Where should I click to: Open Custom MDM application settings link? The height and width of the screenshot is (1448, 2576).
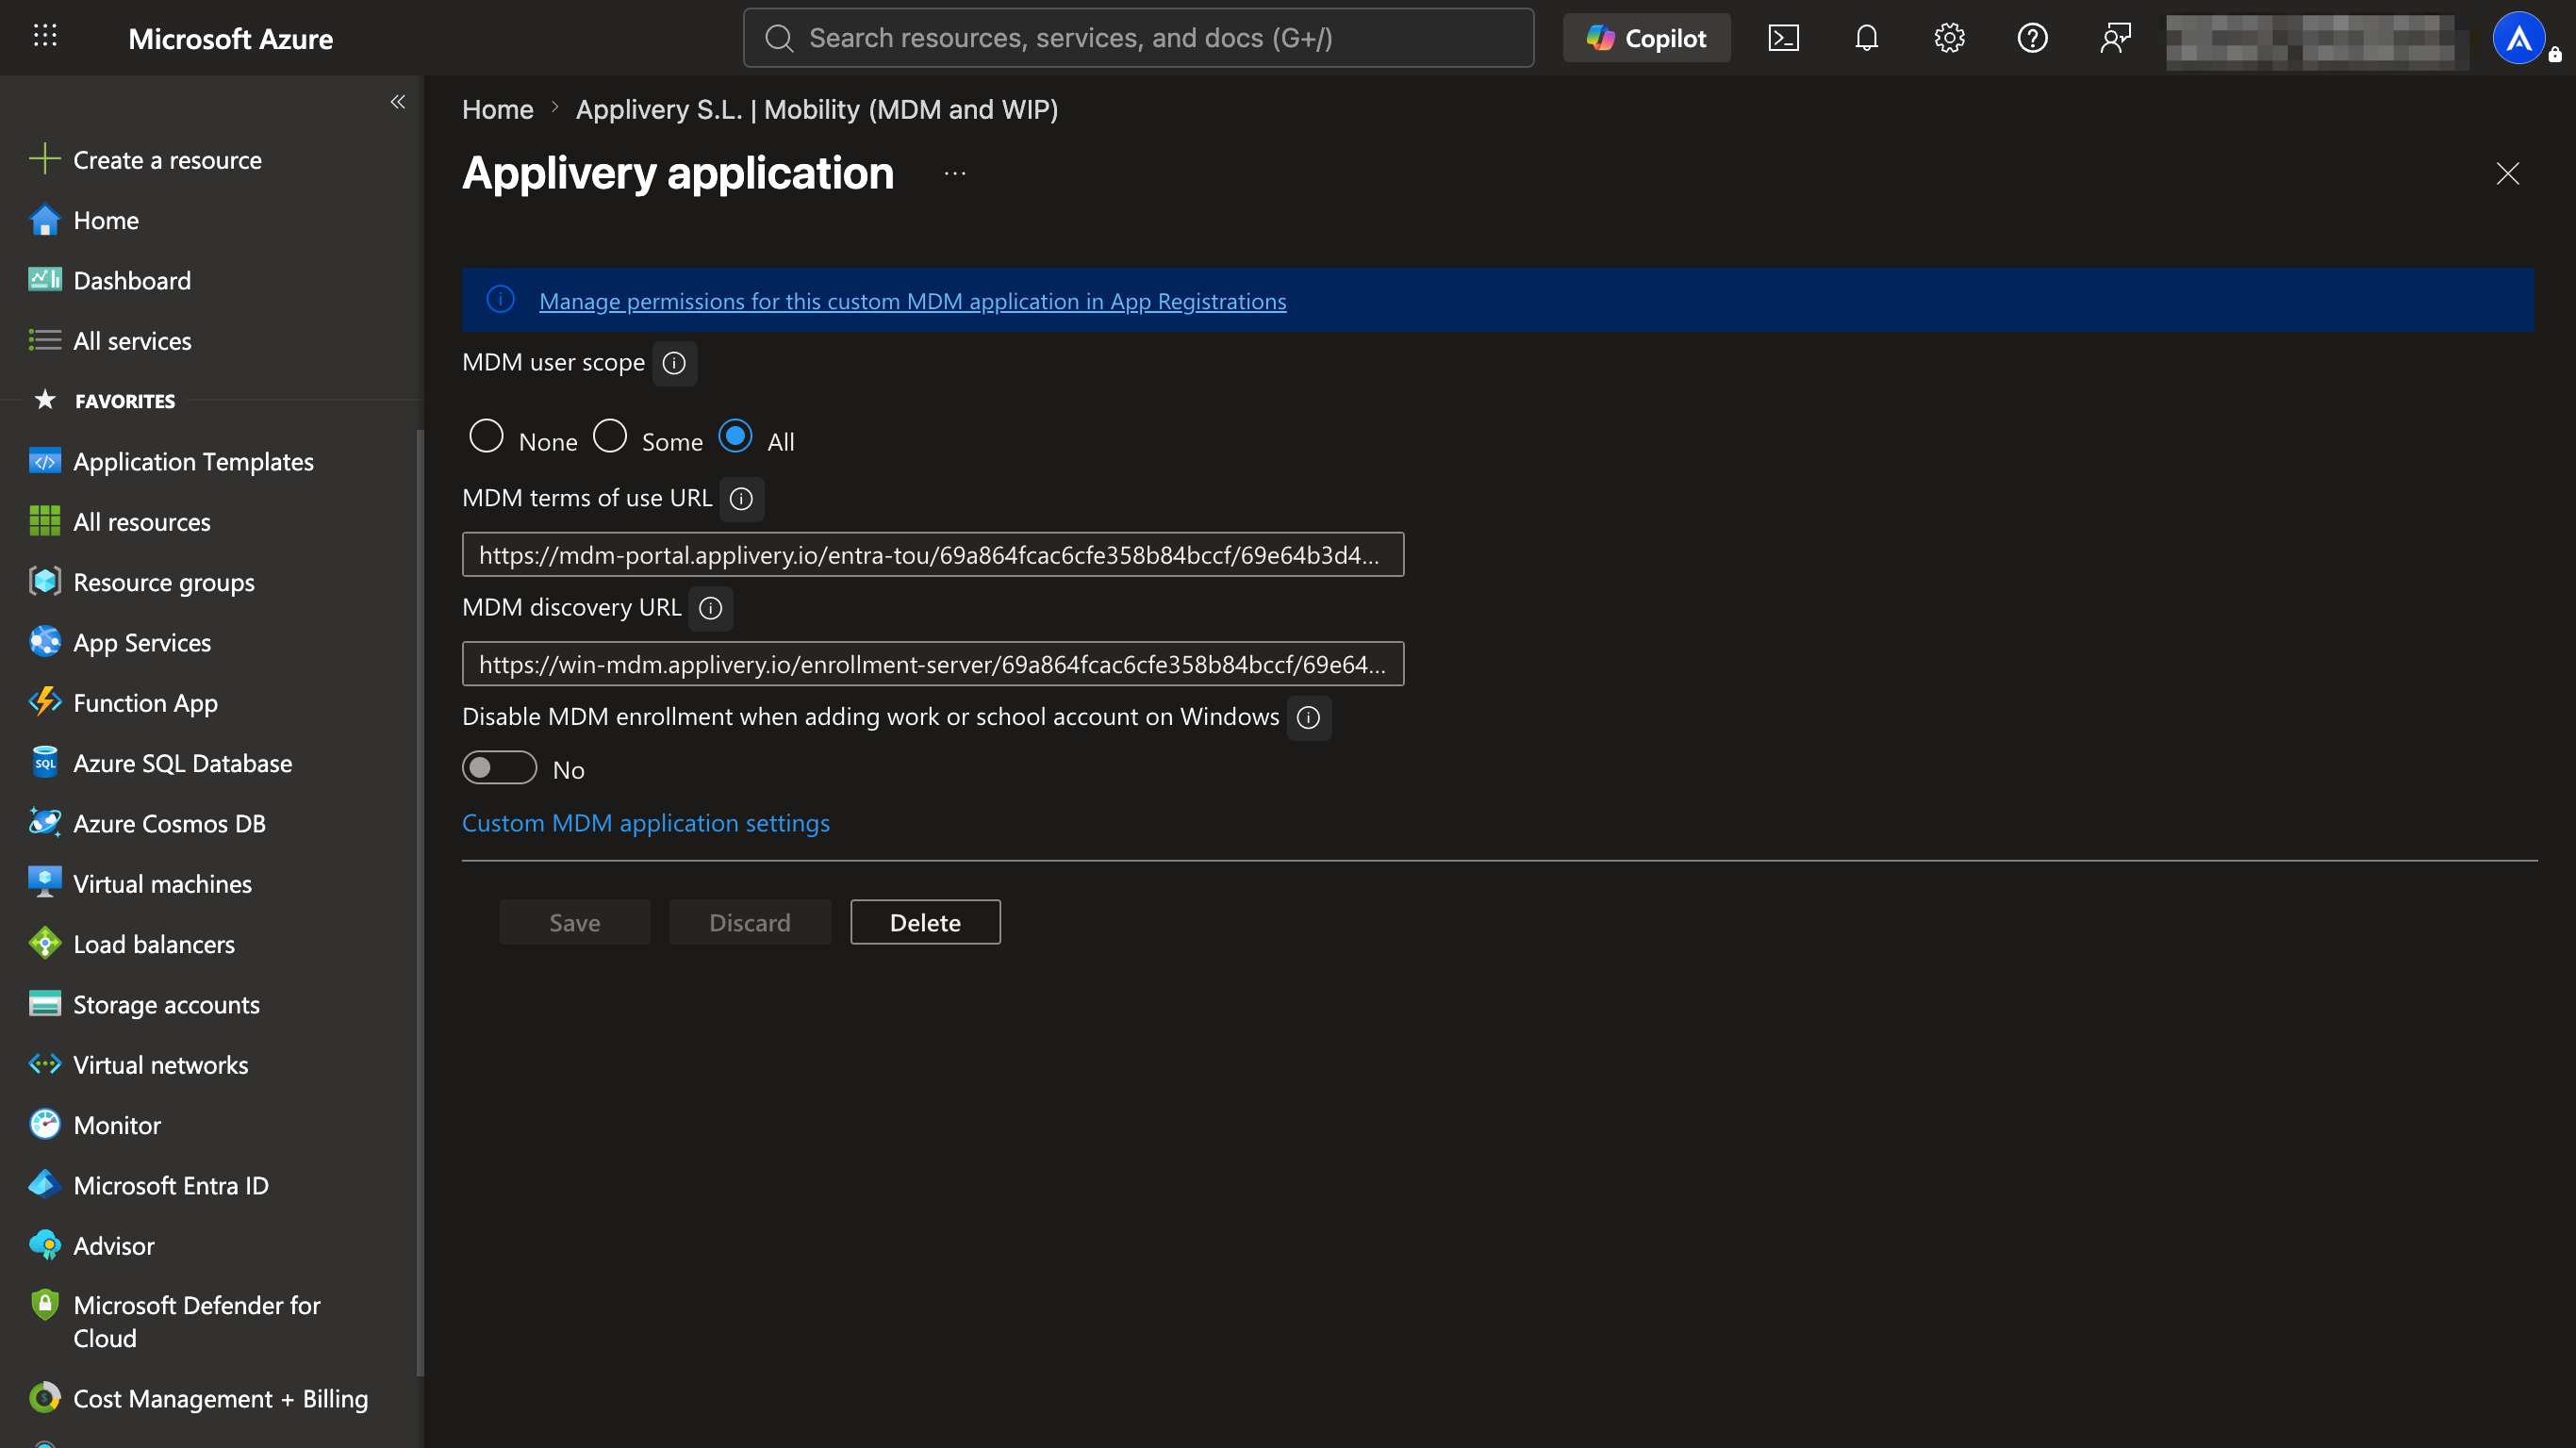point(645,823)
